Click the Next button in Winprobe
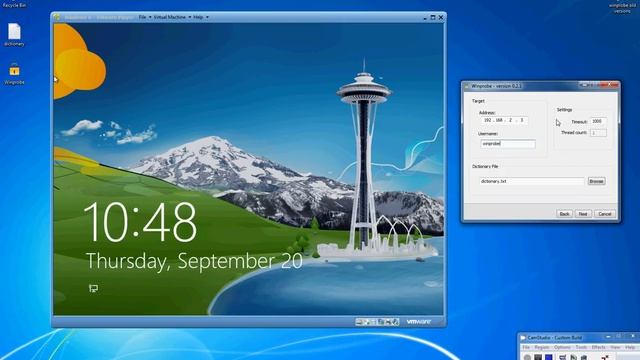Screen dimensions: 640x360 click(x=583, y=214)
